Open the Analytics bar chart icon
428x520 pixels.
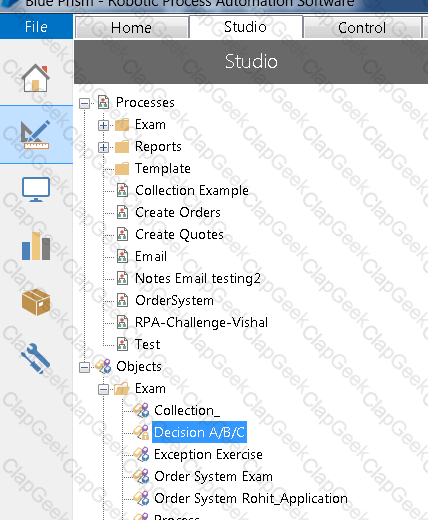(x=36, y=246)
